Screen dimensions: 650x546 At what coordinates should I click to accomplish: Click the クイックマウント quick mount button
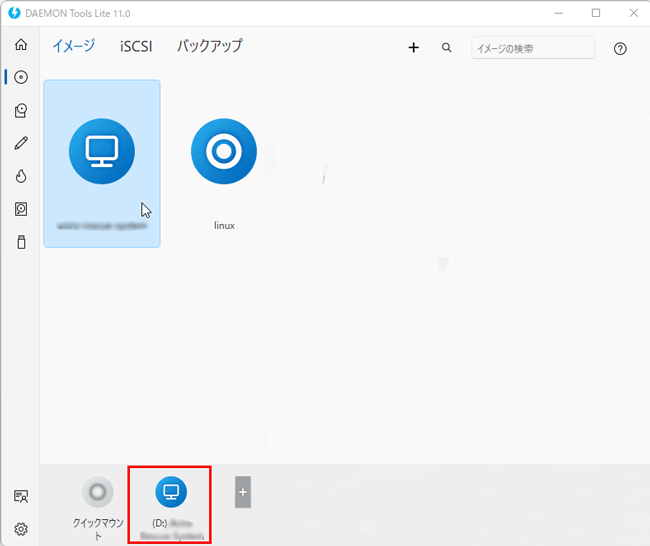[97, 493]
